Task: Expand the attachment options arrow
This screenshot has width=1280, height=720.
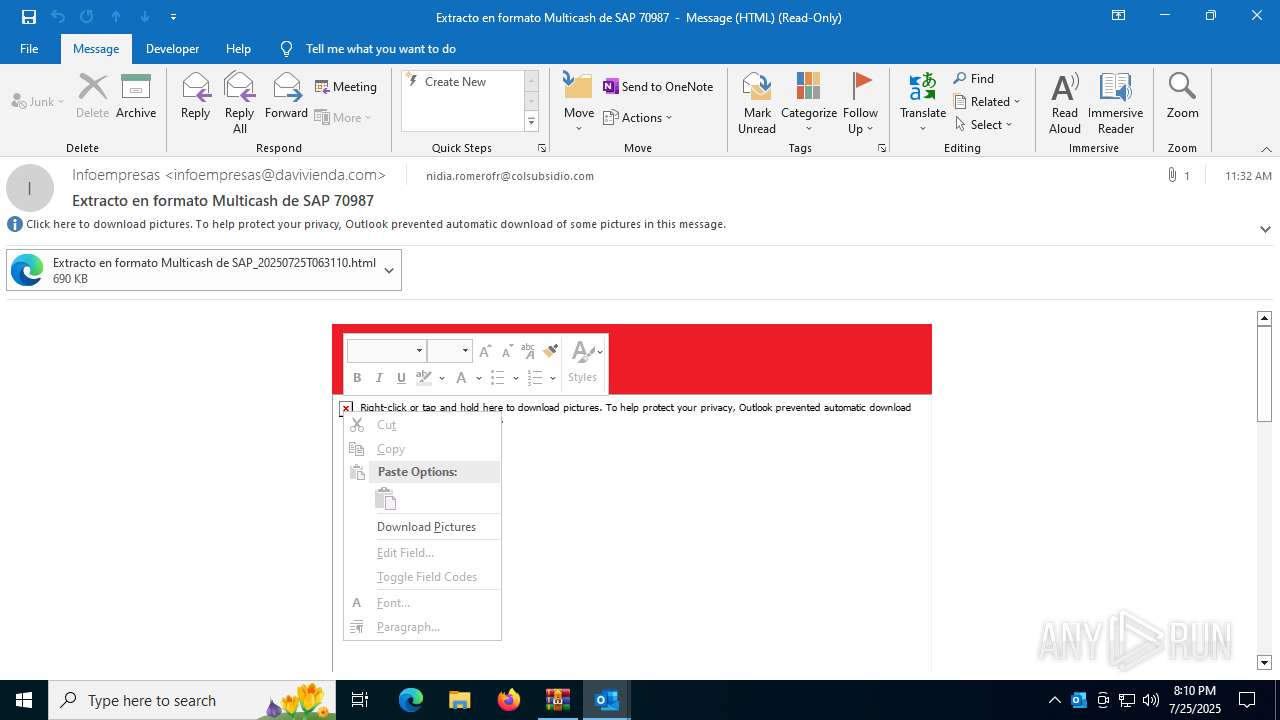Action: (x=389, y=270)
